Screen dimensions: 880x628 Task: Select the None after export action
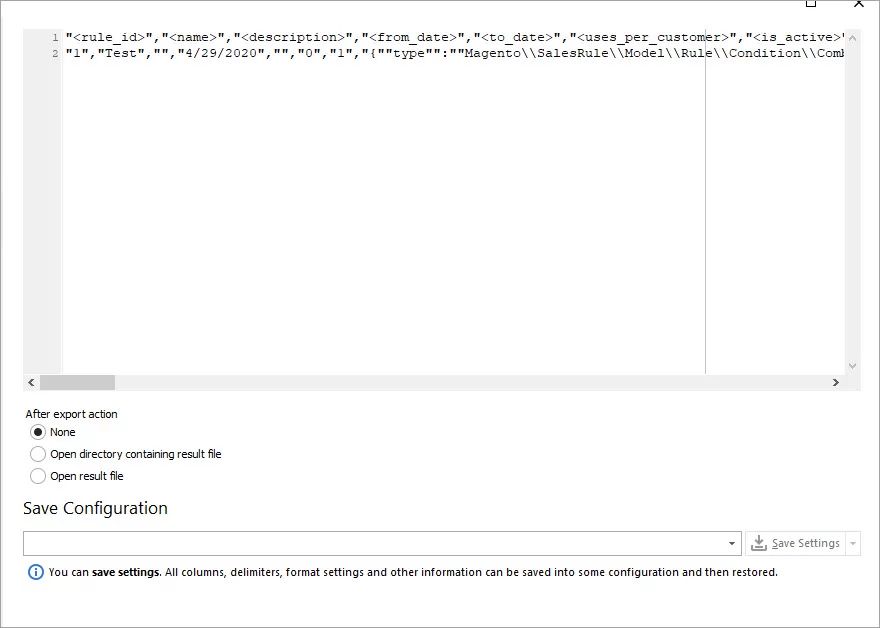(x=38, y=432)
